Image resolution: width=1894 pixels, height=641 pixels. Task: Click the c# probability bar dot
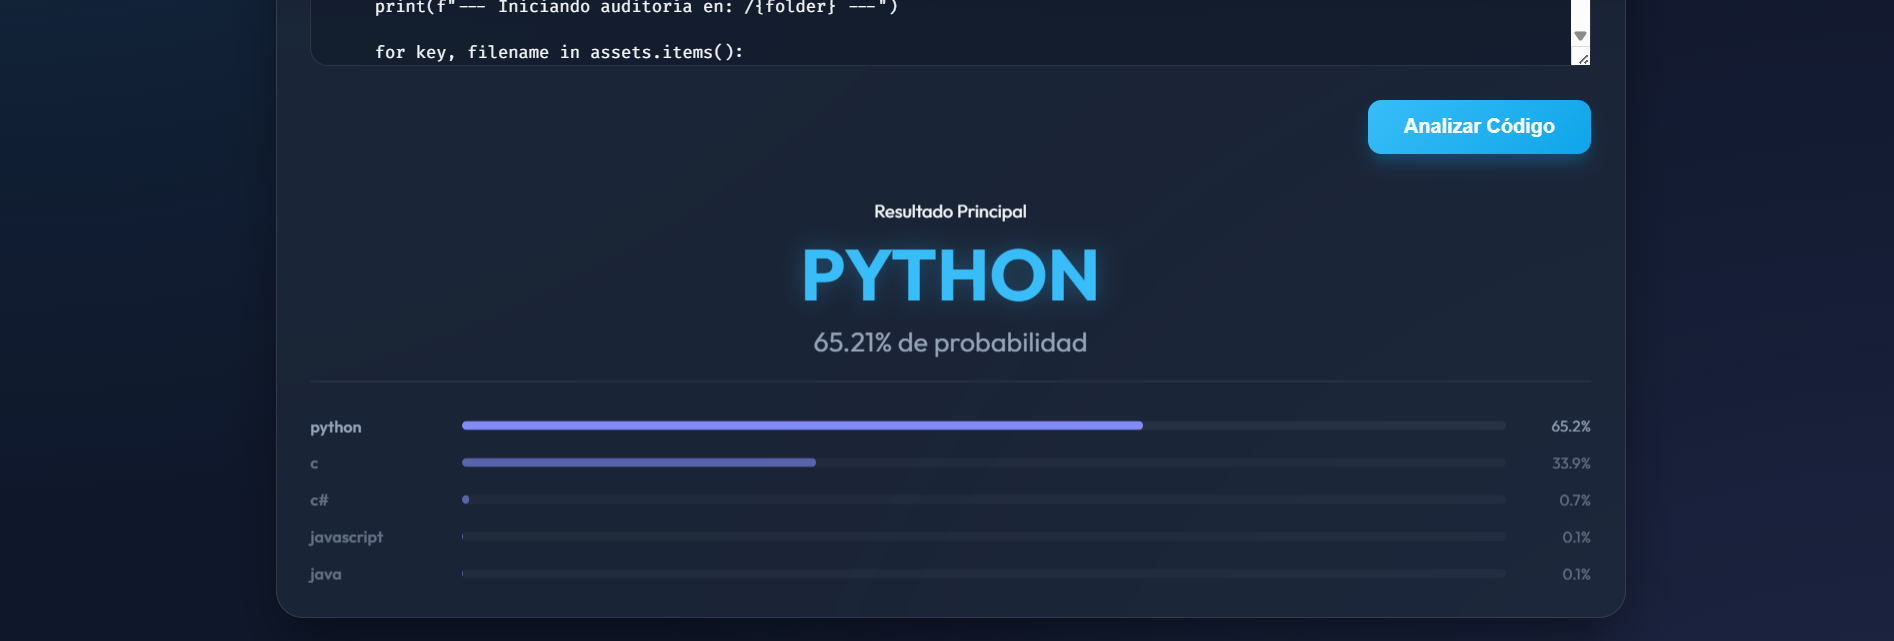pyautogui.click(x=466, y=500)
